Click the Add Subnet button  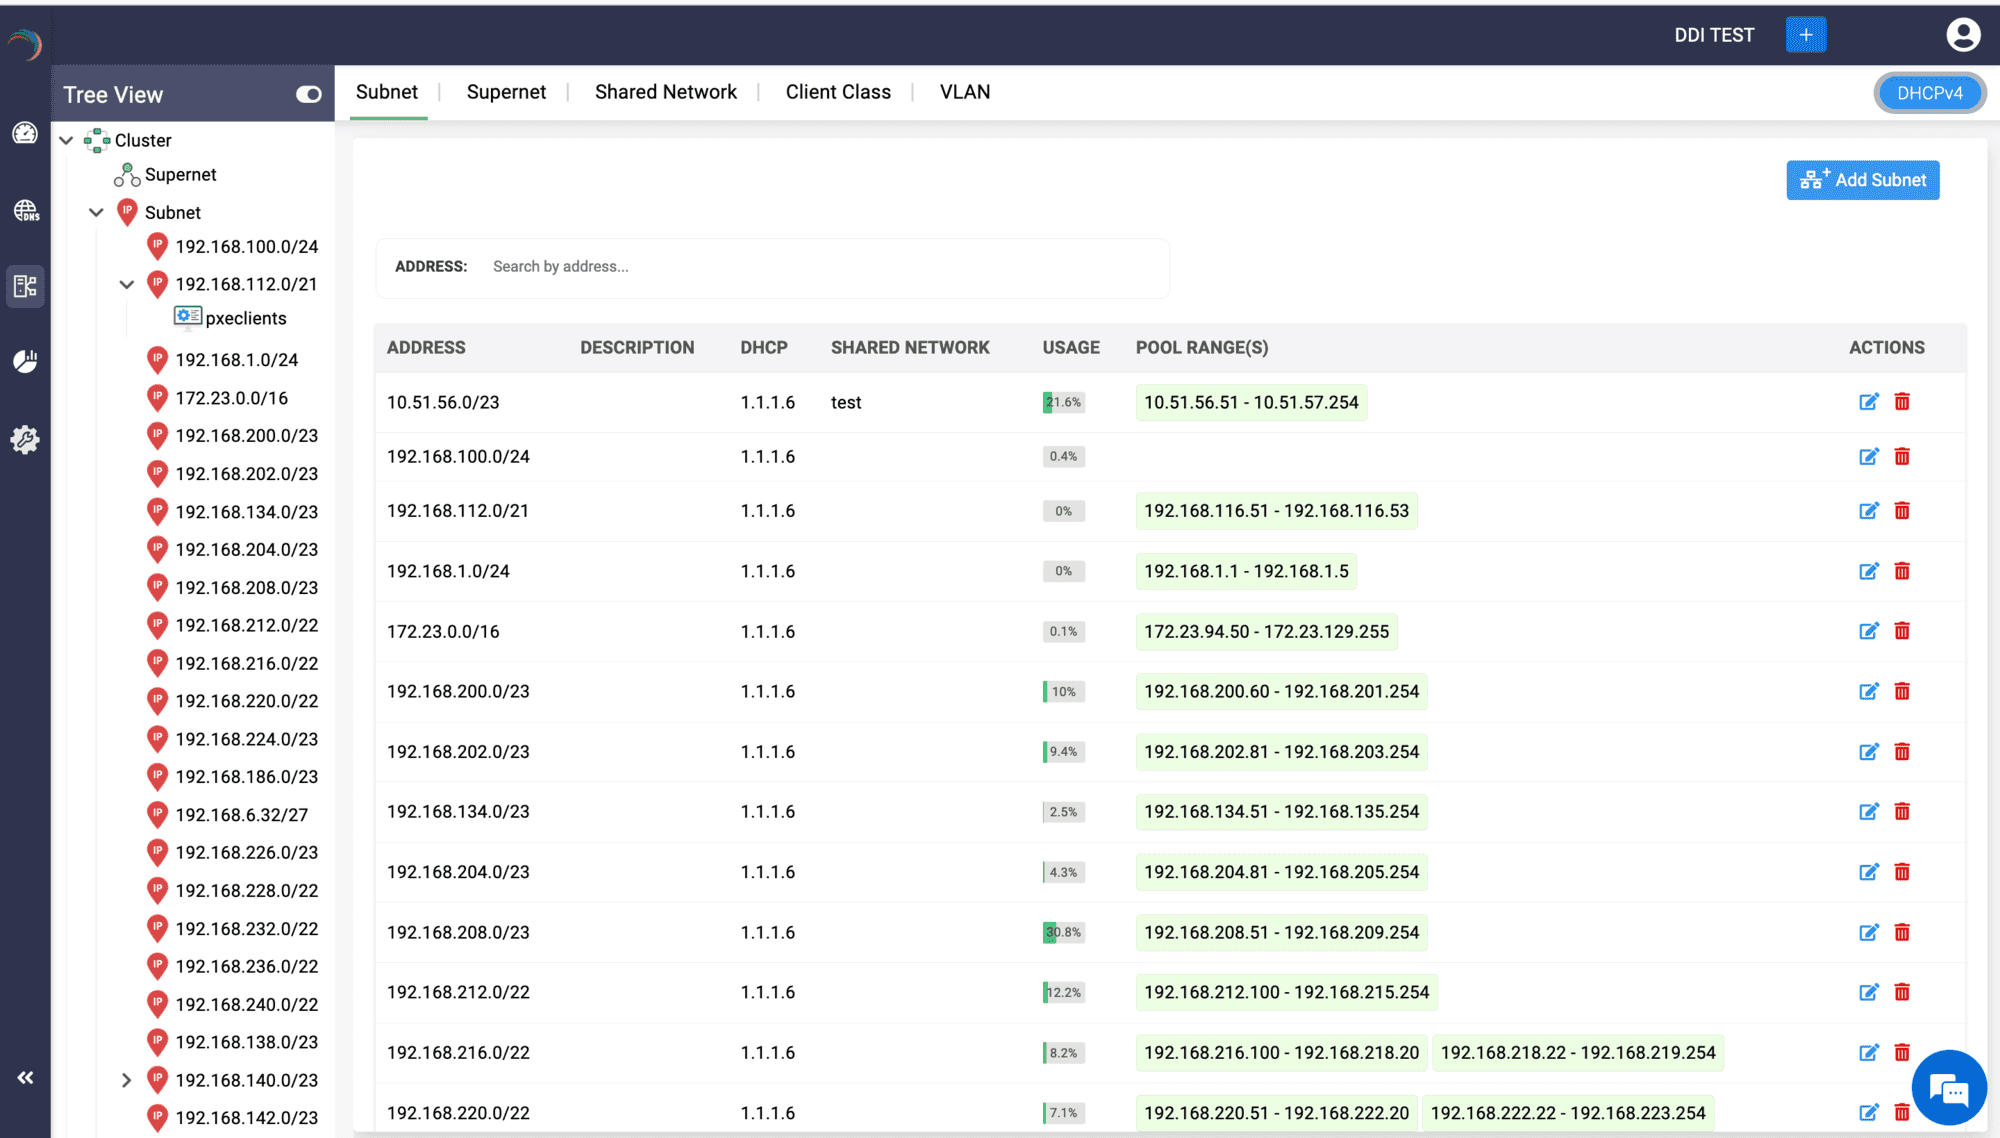coord(1862,180)
